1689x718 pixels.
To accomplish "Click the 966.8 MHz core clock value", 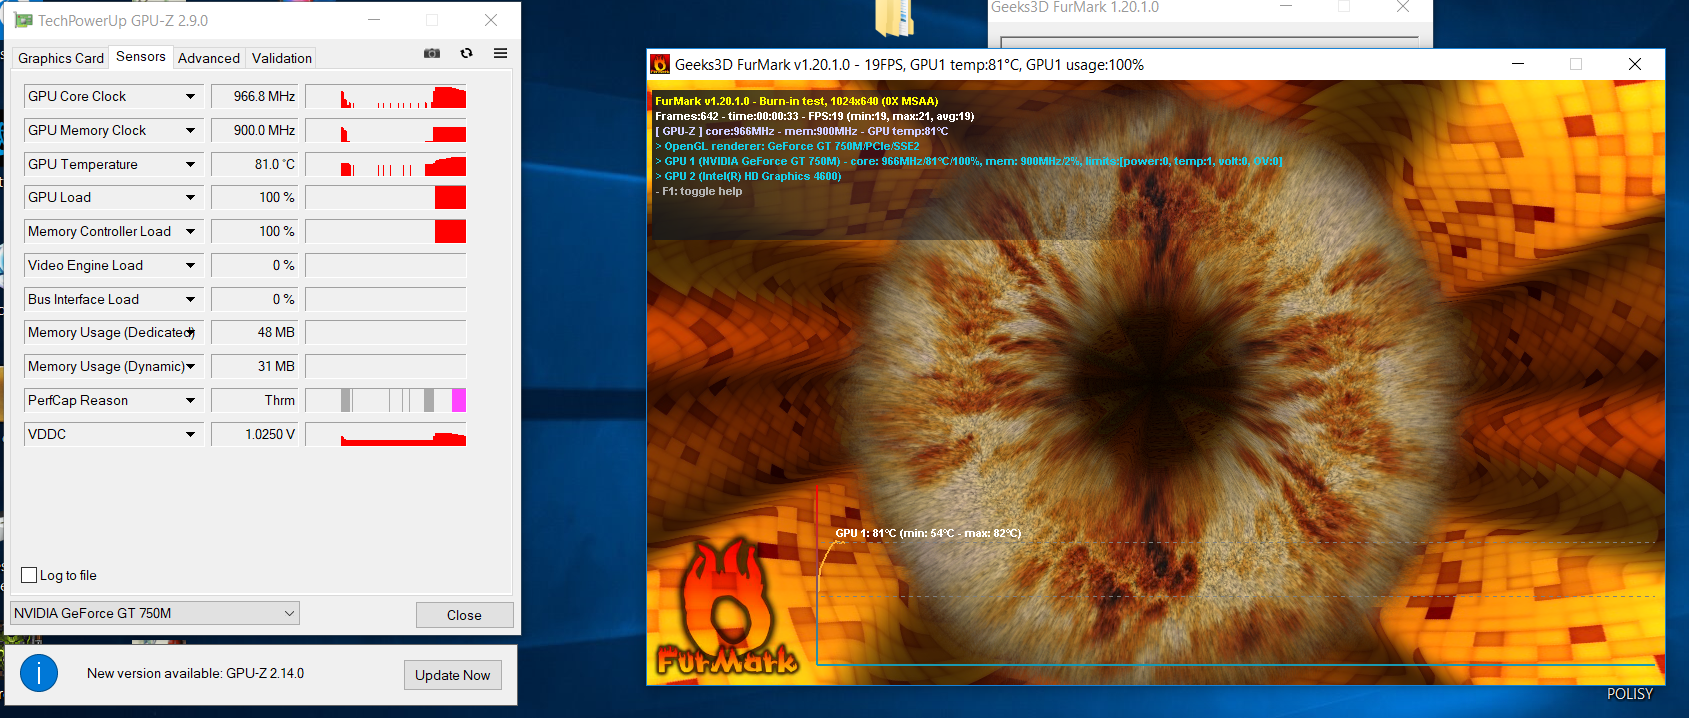I will pyautogui.click(x=256, y=96).
